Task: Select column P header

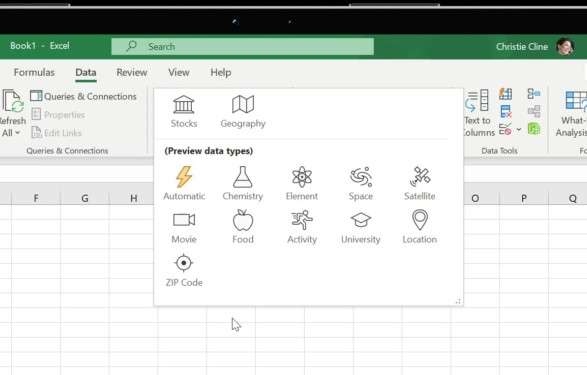Action: (x=524, y=198)
